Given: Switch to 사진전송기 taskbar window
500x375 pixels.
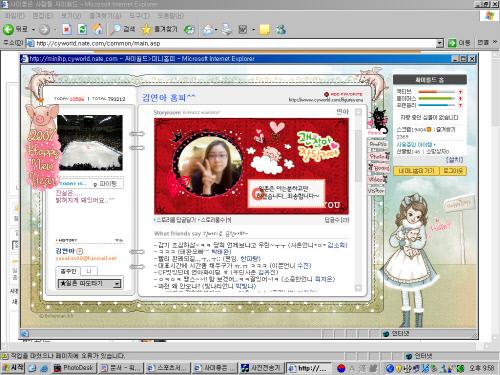Looking at the screenshot, I should [261, 368].
